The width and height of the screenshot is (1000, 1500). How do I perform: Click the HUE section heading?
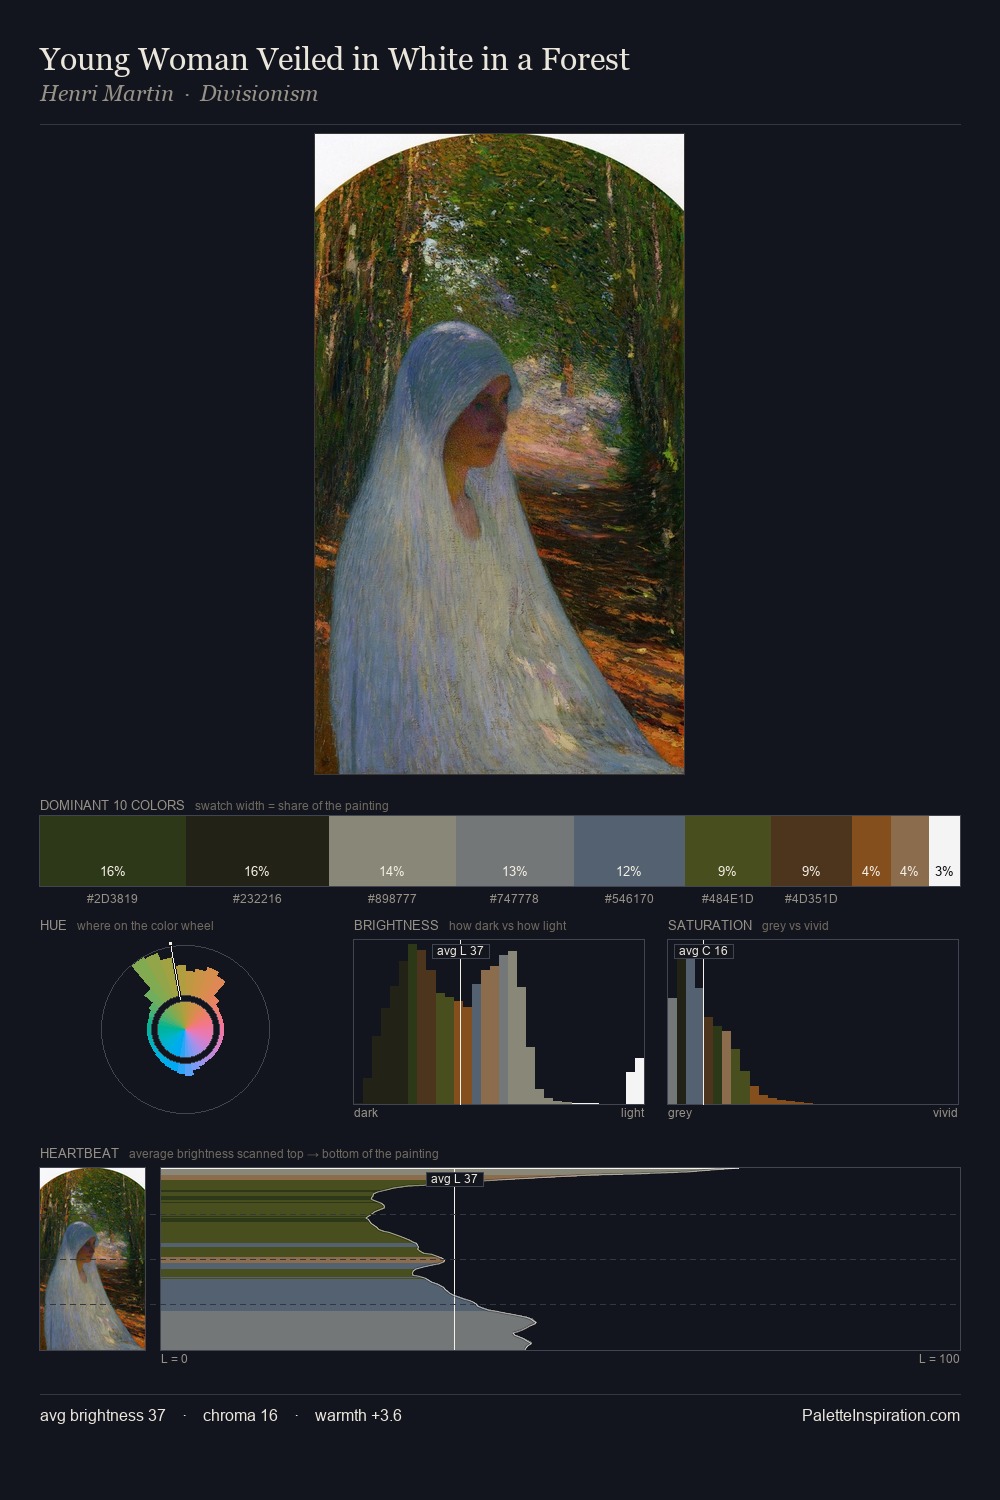click(53, 925)
